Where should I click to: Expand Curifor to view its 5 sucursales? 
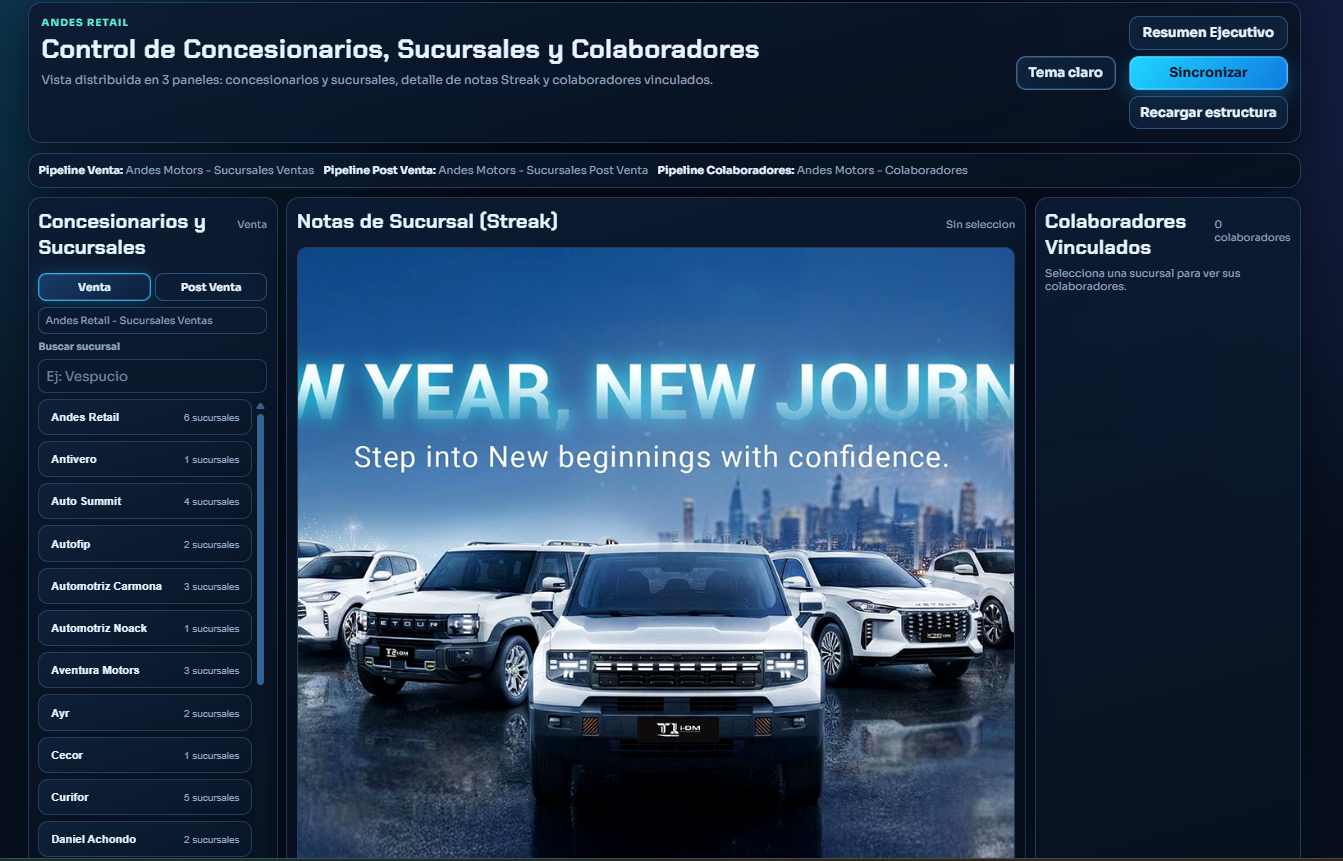click(x=144, y=797)
